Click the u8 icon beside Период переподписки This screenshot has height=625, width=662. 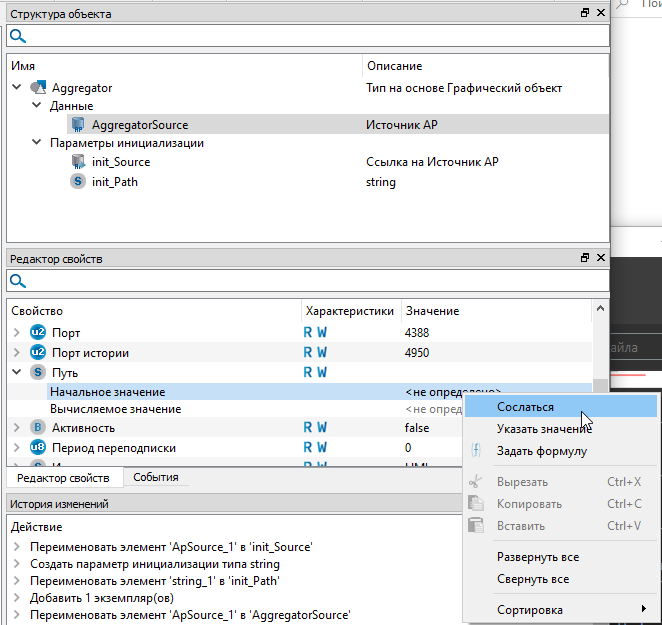(x=38, y=448)
